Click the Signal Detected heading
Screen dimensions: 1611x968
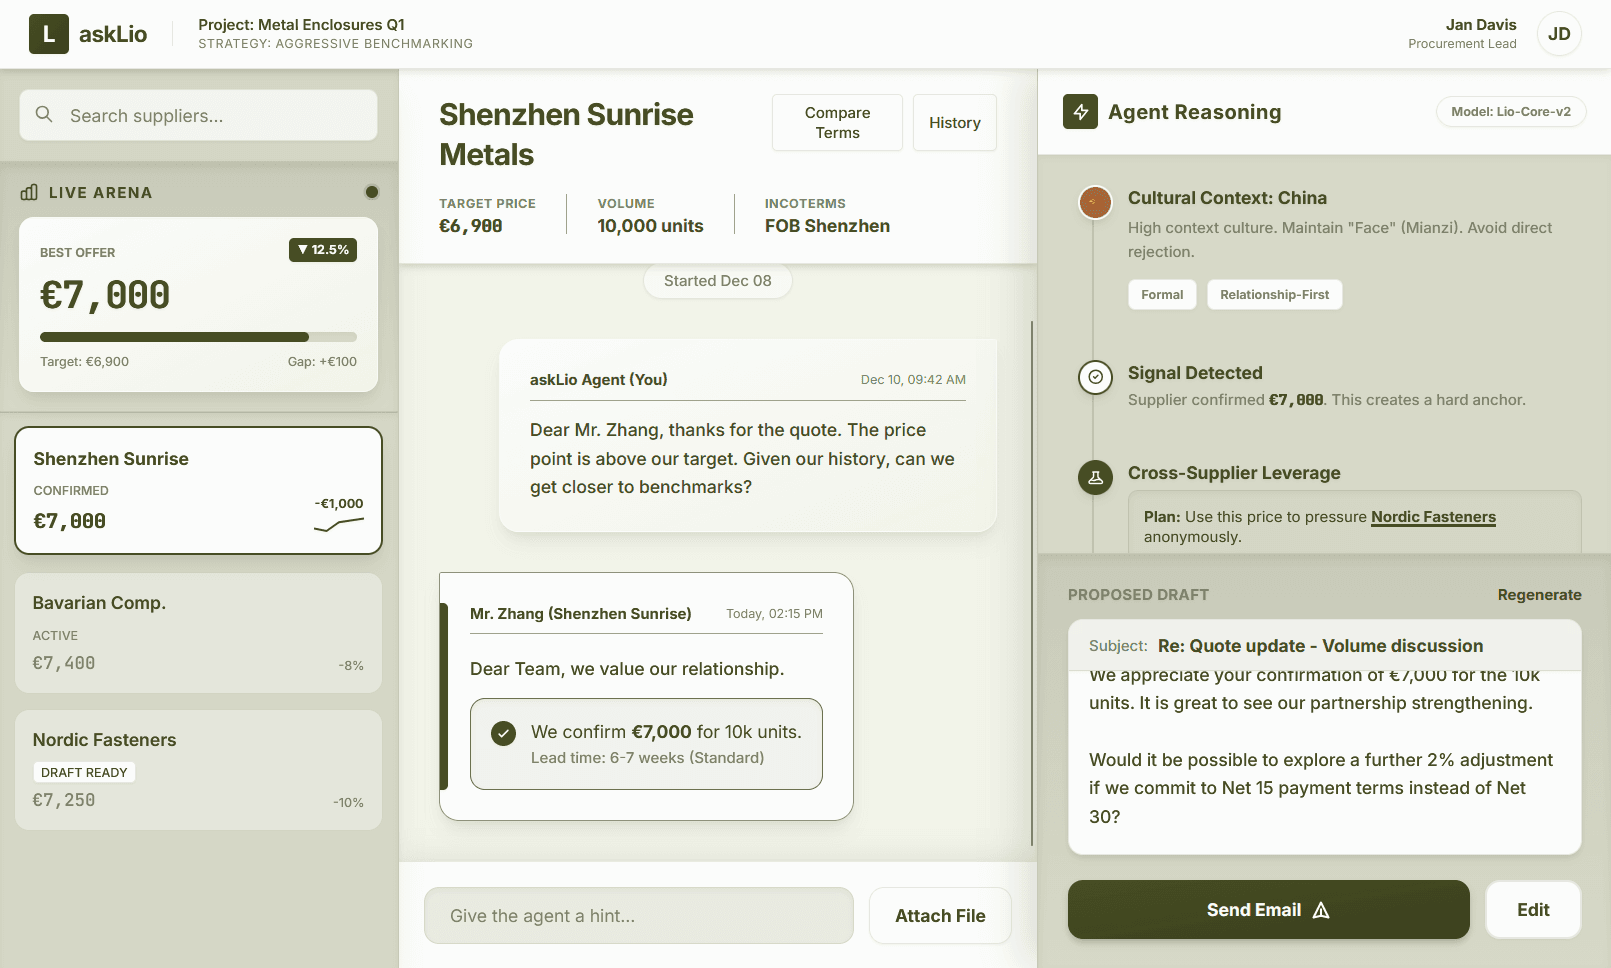coord(1195,373)
